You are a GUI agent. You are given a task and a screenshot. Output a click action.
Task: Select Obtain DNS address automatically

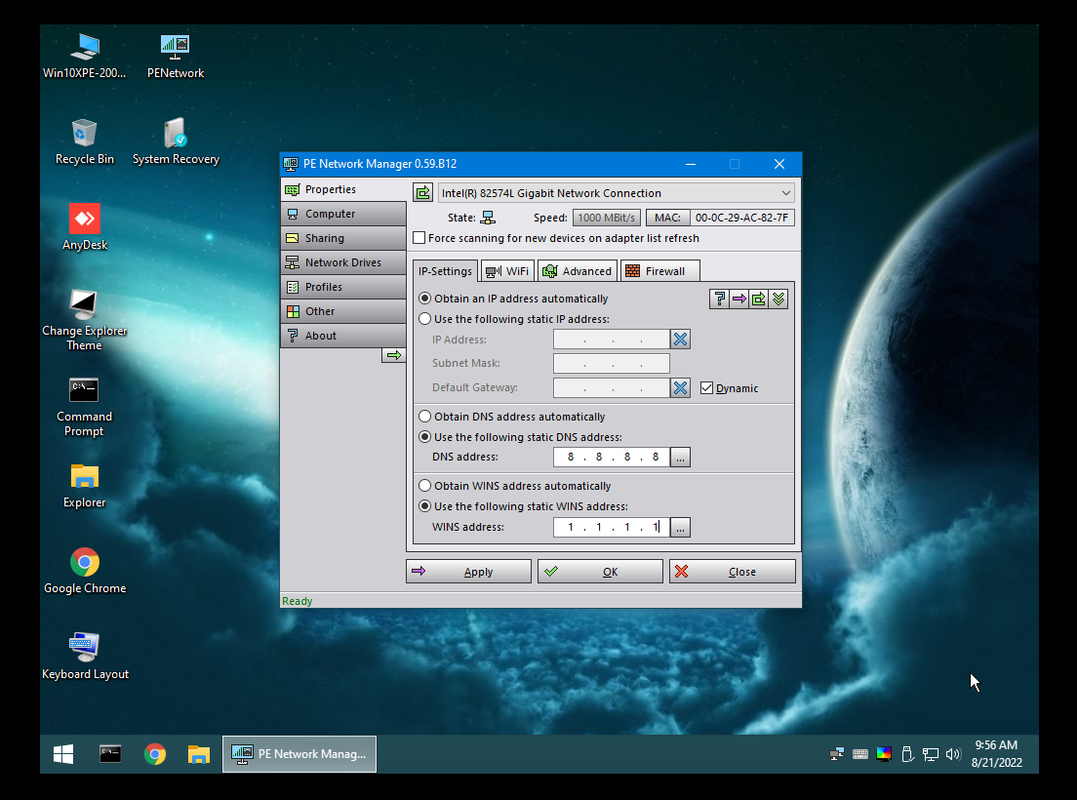(426, 417)
